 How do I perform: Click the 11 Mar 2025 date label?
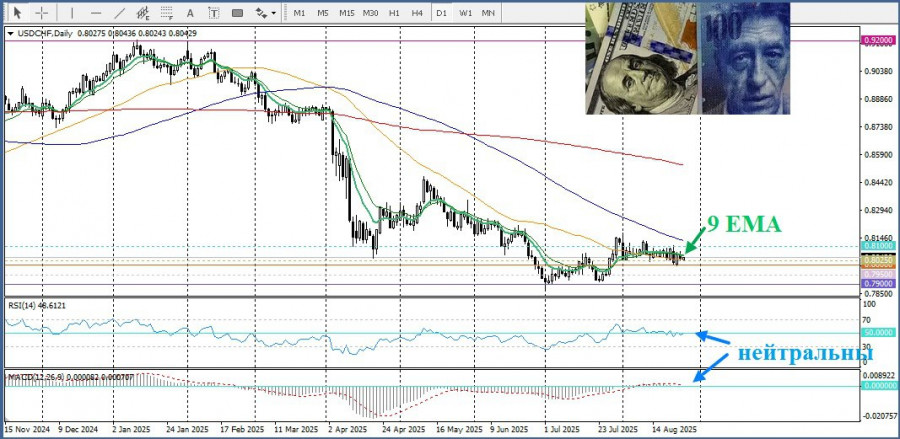(296, 429)
